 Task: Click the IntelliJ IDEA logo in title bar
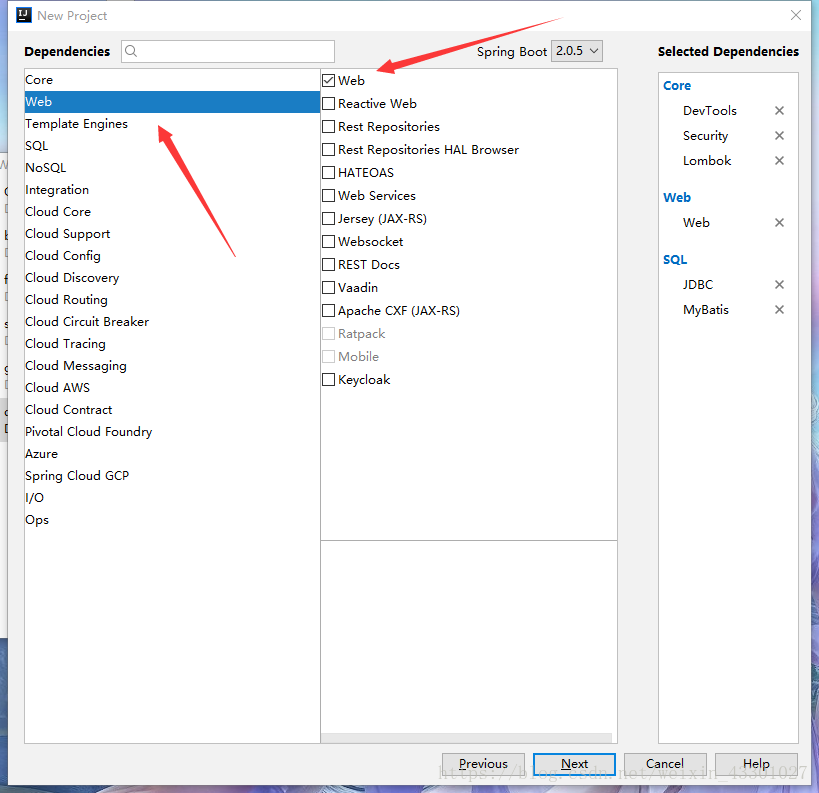coord(24,15)
